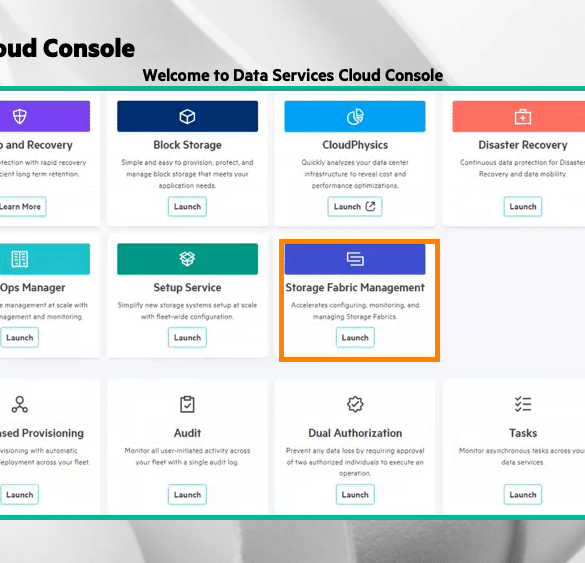The width and height of the screenshot is (585, 563).
Task: Click the Disaster Recovery description text
Action: click(522, 168)
